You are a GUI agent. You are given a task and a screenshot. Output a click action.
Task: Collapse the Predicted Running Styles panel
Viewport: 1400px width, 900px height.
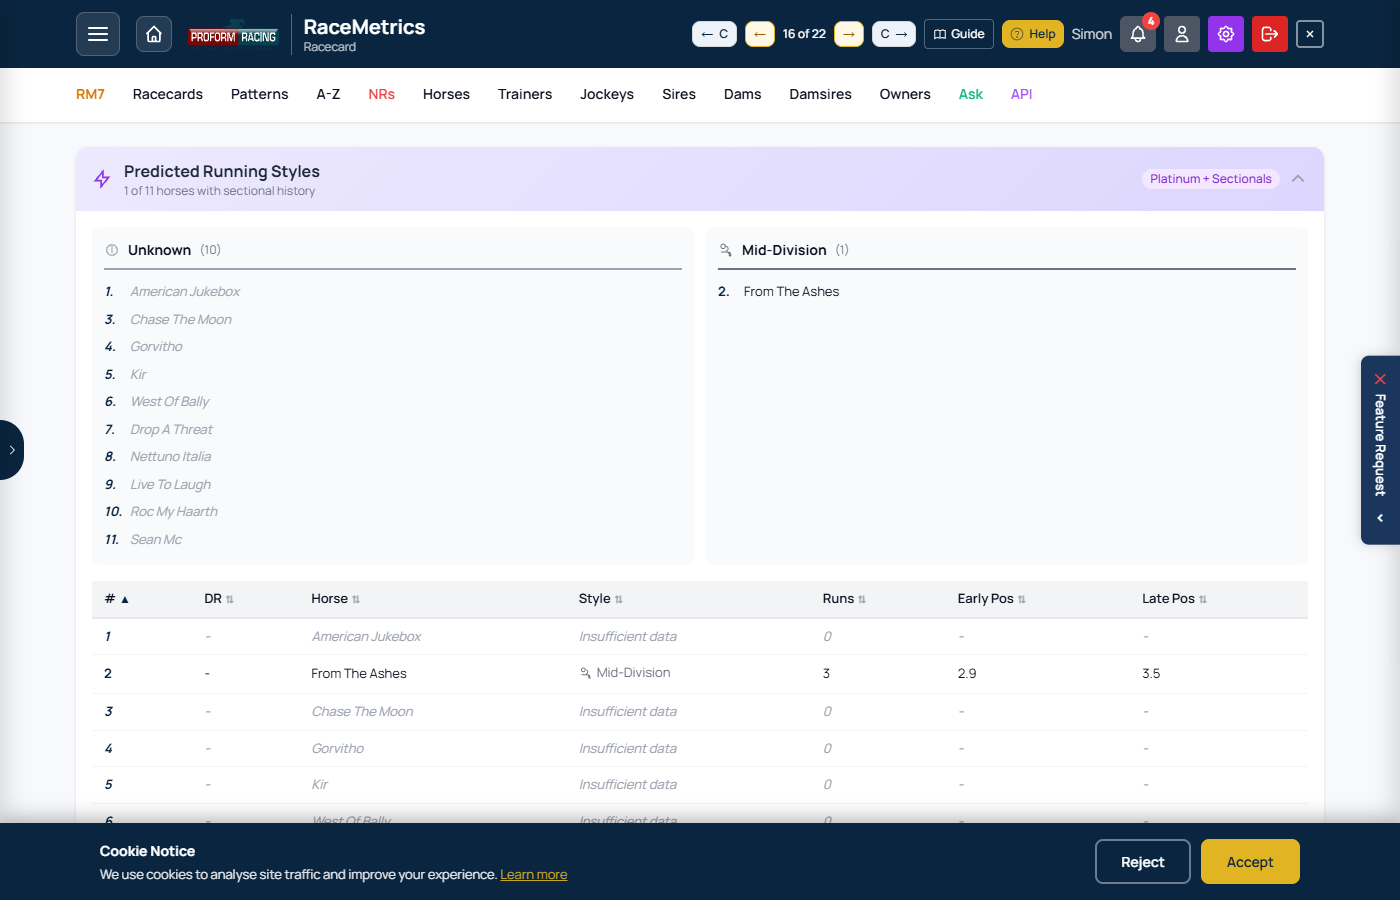pyautogui.click(x=1297, y=178)
